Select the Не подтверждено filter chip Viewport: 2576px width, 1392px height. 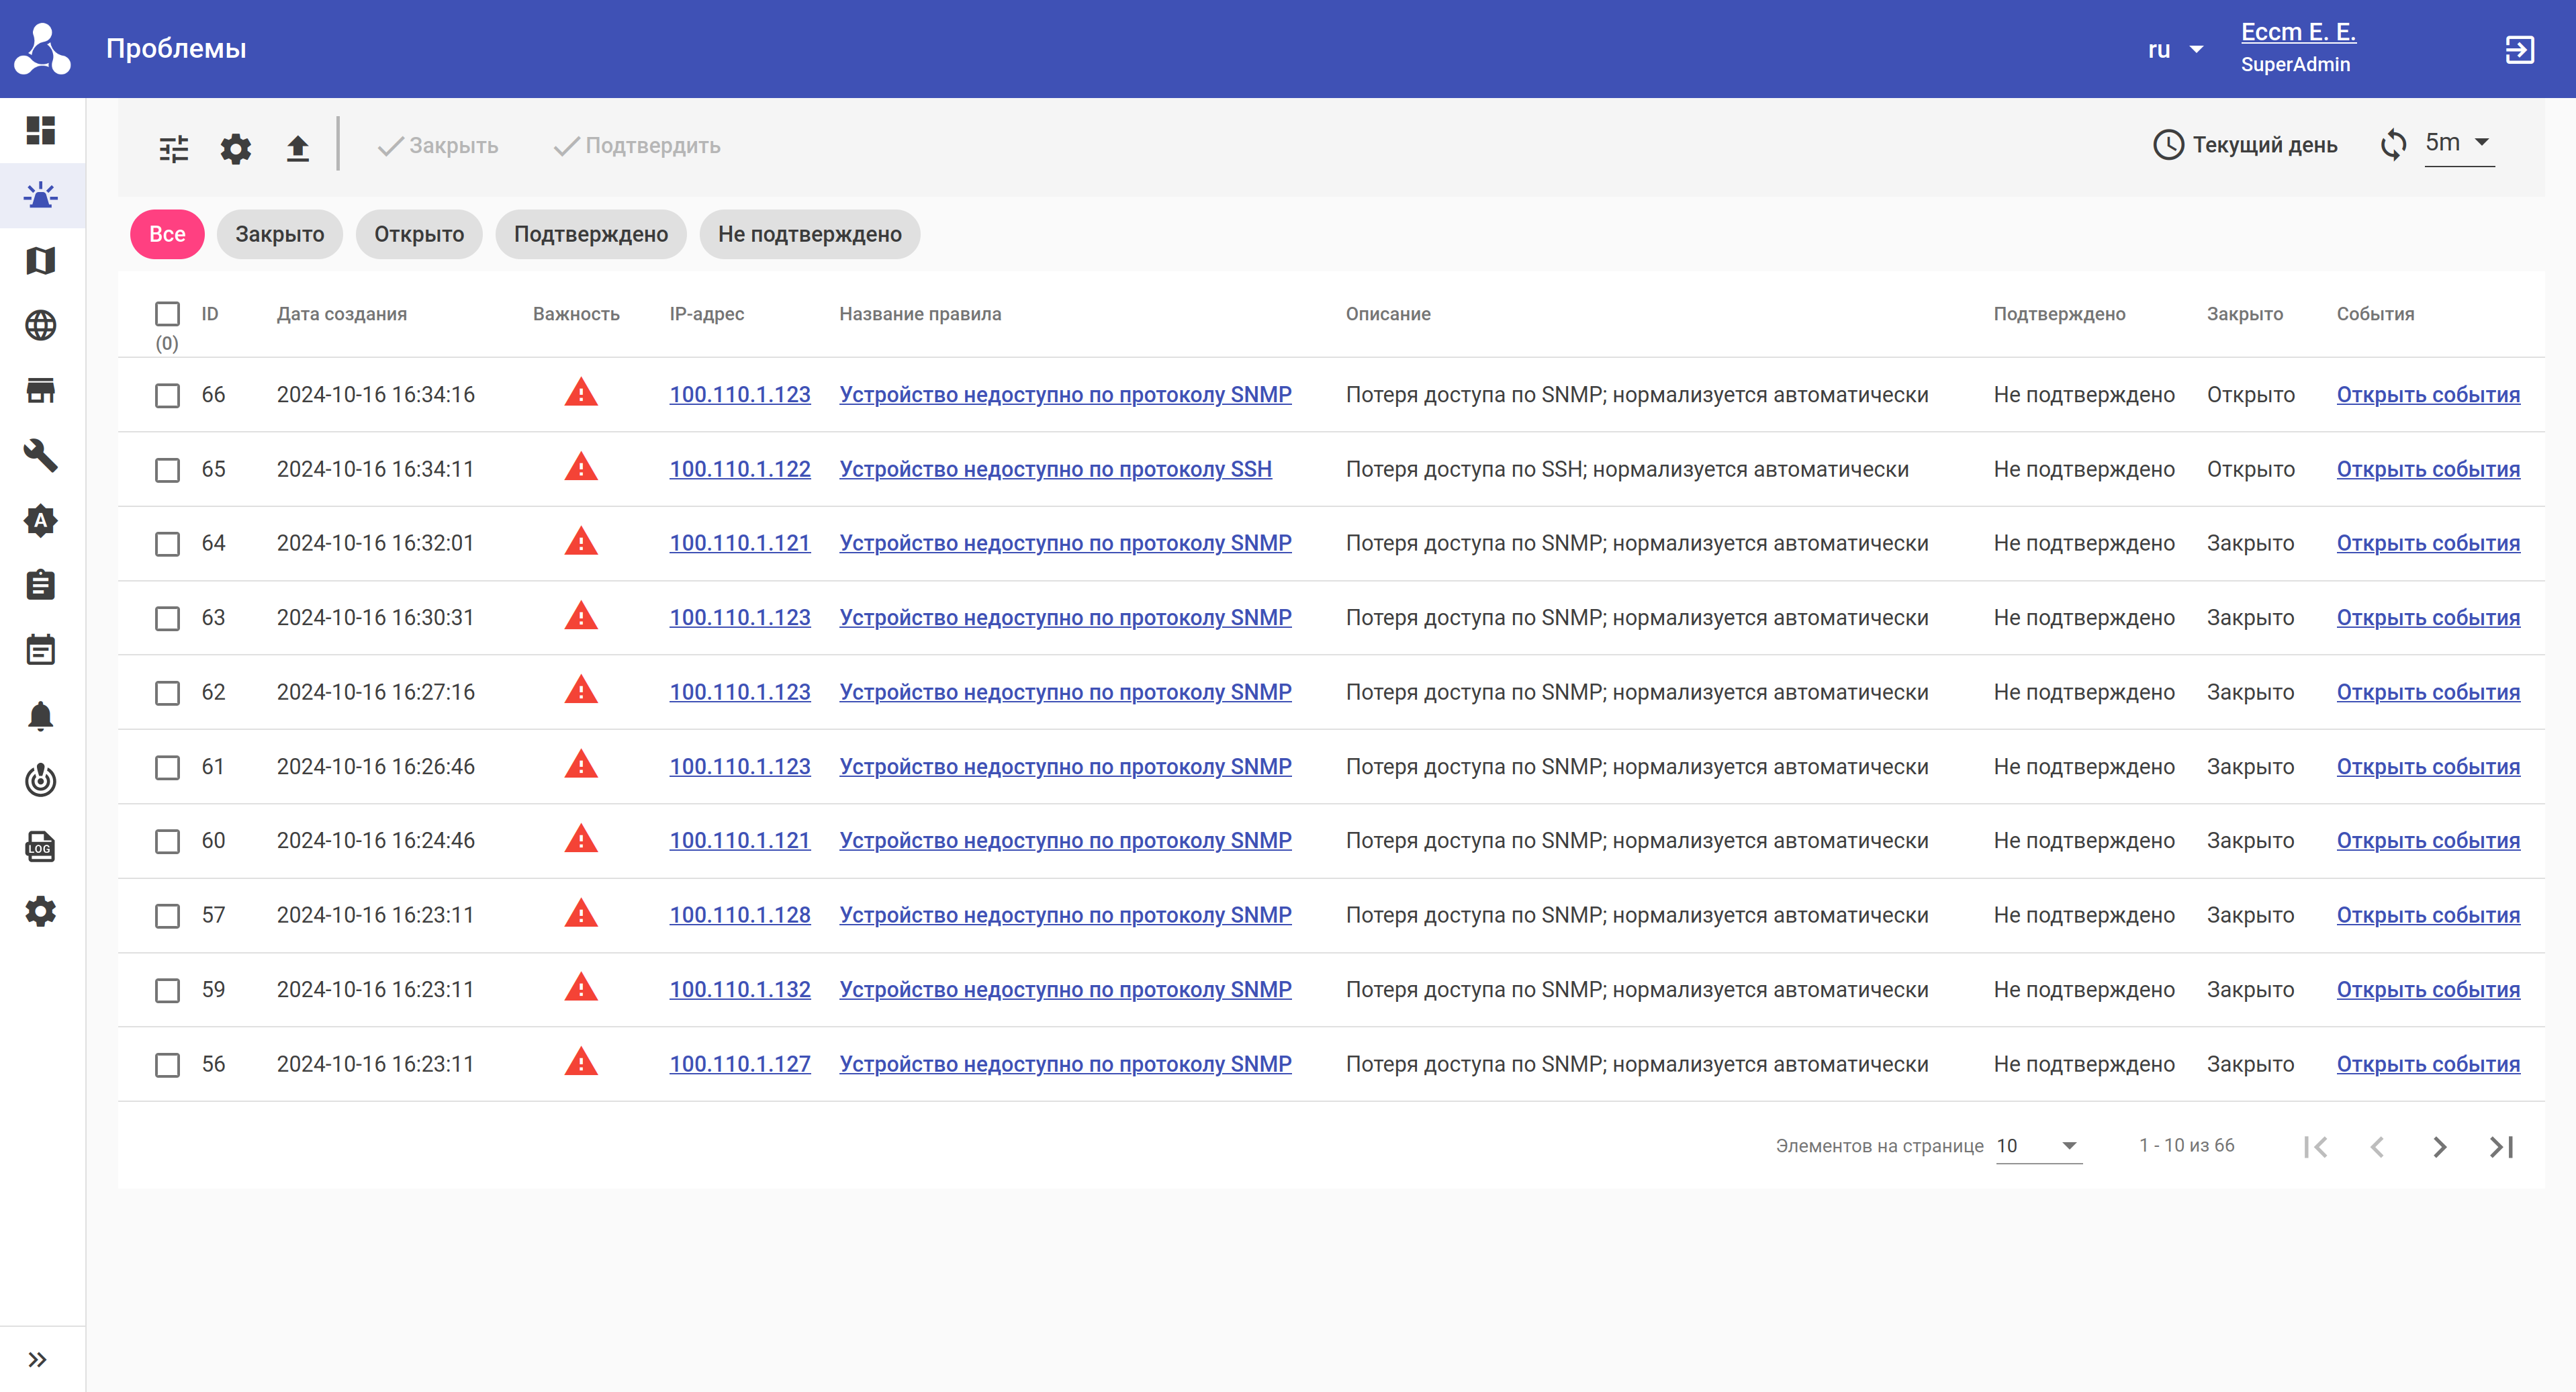click(809, 234)
